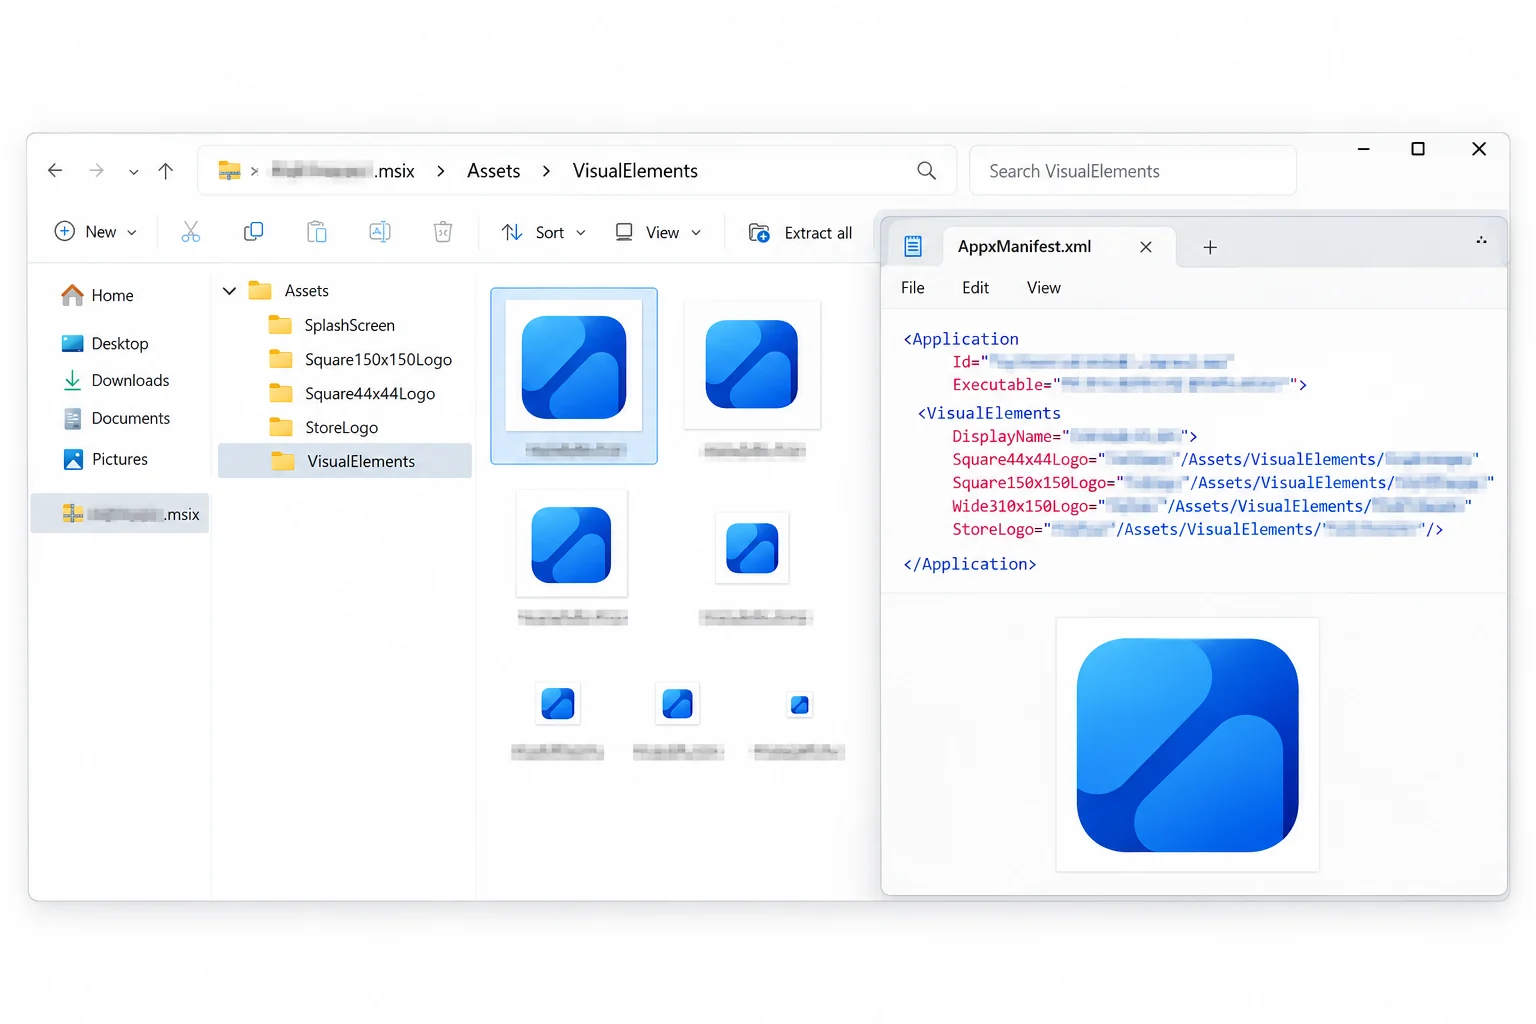Click the .msix breadcrumb segment
The width and height of the screenshot is (1536, 1024).
point(343,171)
